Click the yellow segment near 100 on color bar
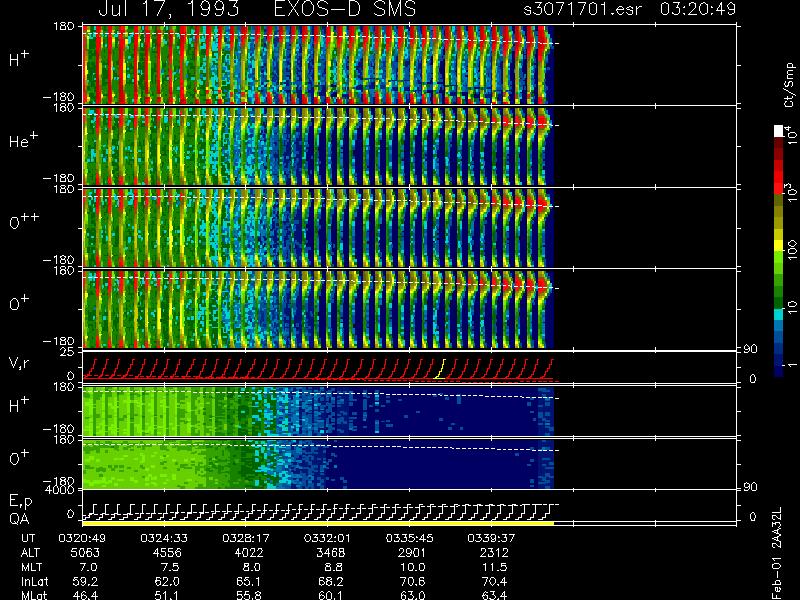The image size is (800, 600). (779, 246)
